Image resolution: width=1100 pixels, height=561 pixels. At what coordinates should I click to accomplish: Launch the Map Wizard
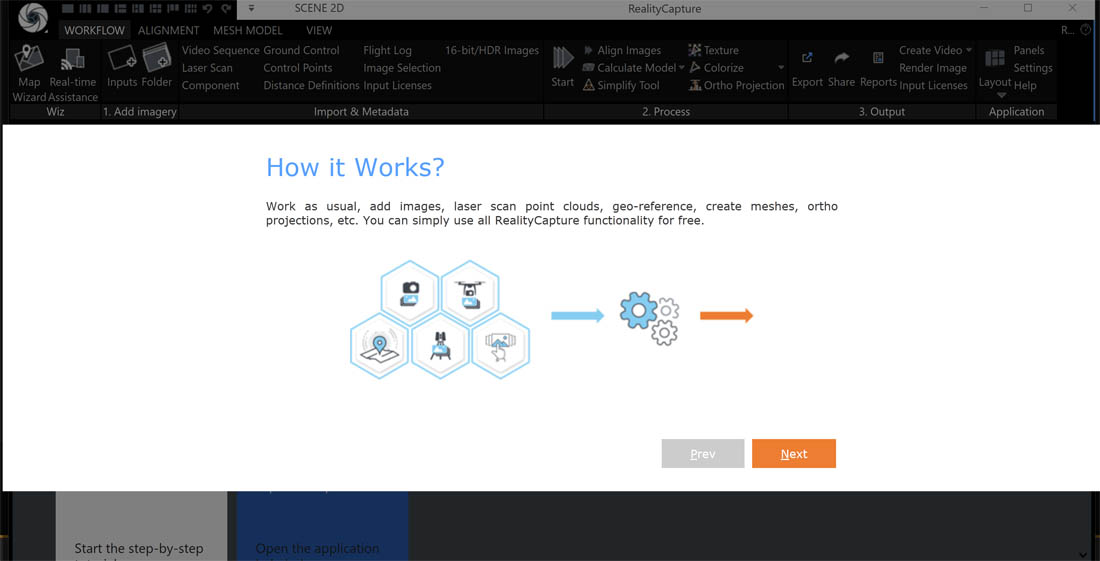[29, 73]
